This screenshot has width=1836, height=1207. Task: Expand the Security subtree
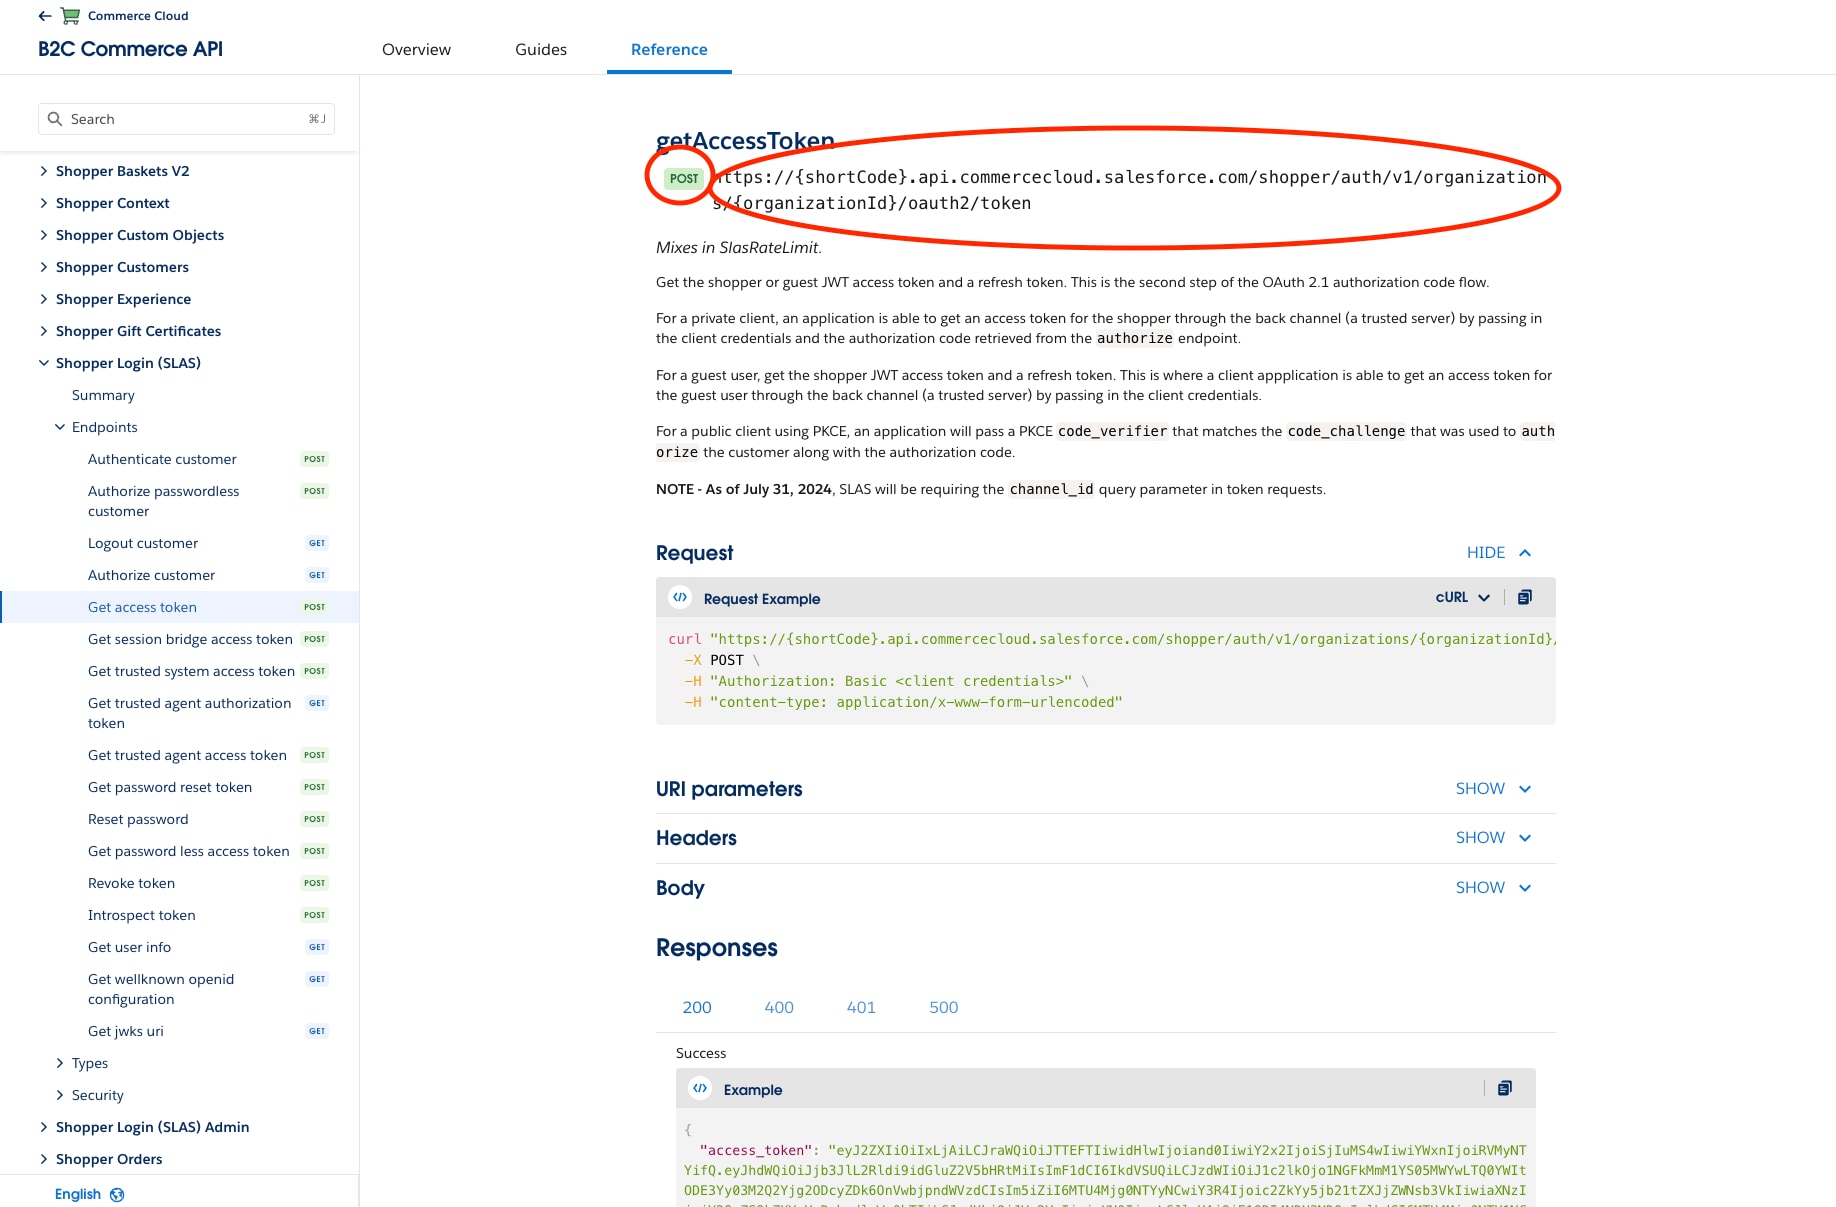click(x=59, y=1095)
